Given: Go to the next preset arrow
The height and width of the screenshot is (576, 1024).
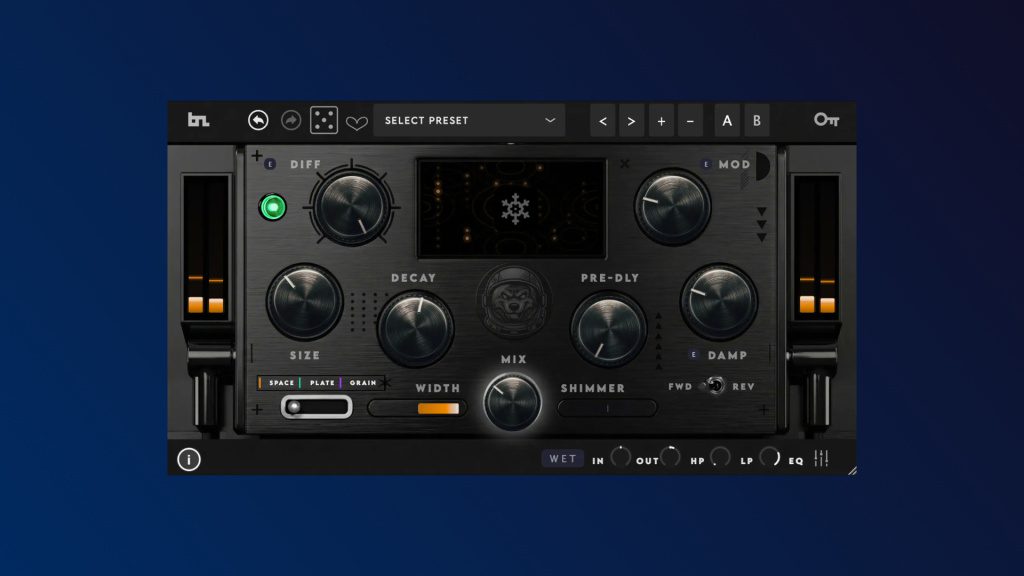Looking at the screenshot, I should click(631, 120).
